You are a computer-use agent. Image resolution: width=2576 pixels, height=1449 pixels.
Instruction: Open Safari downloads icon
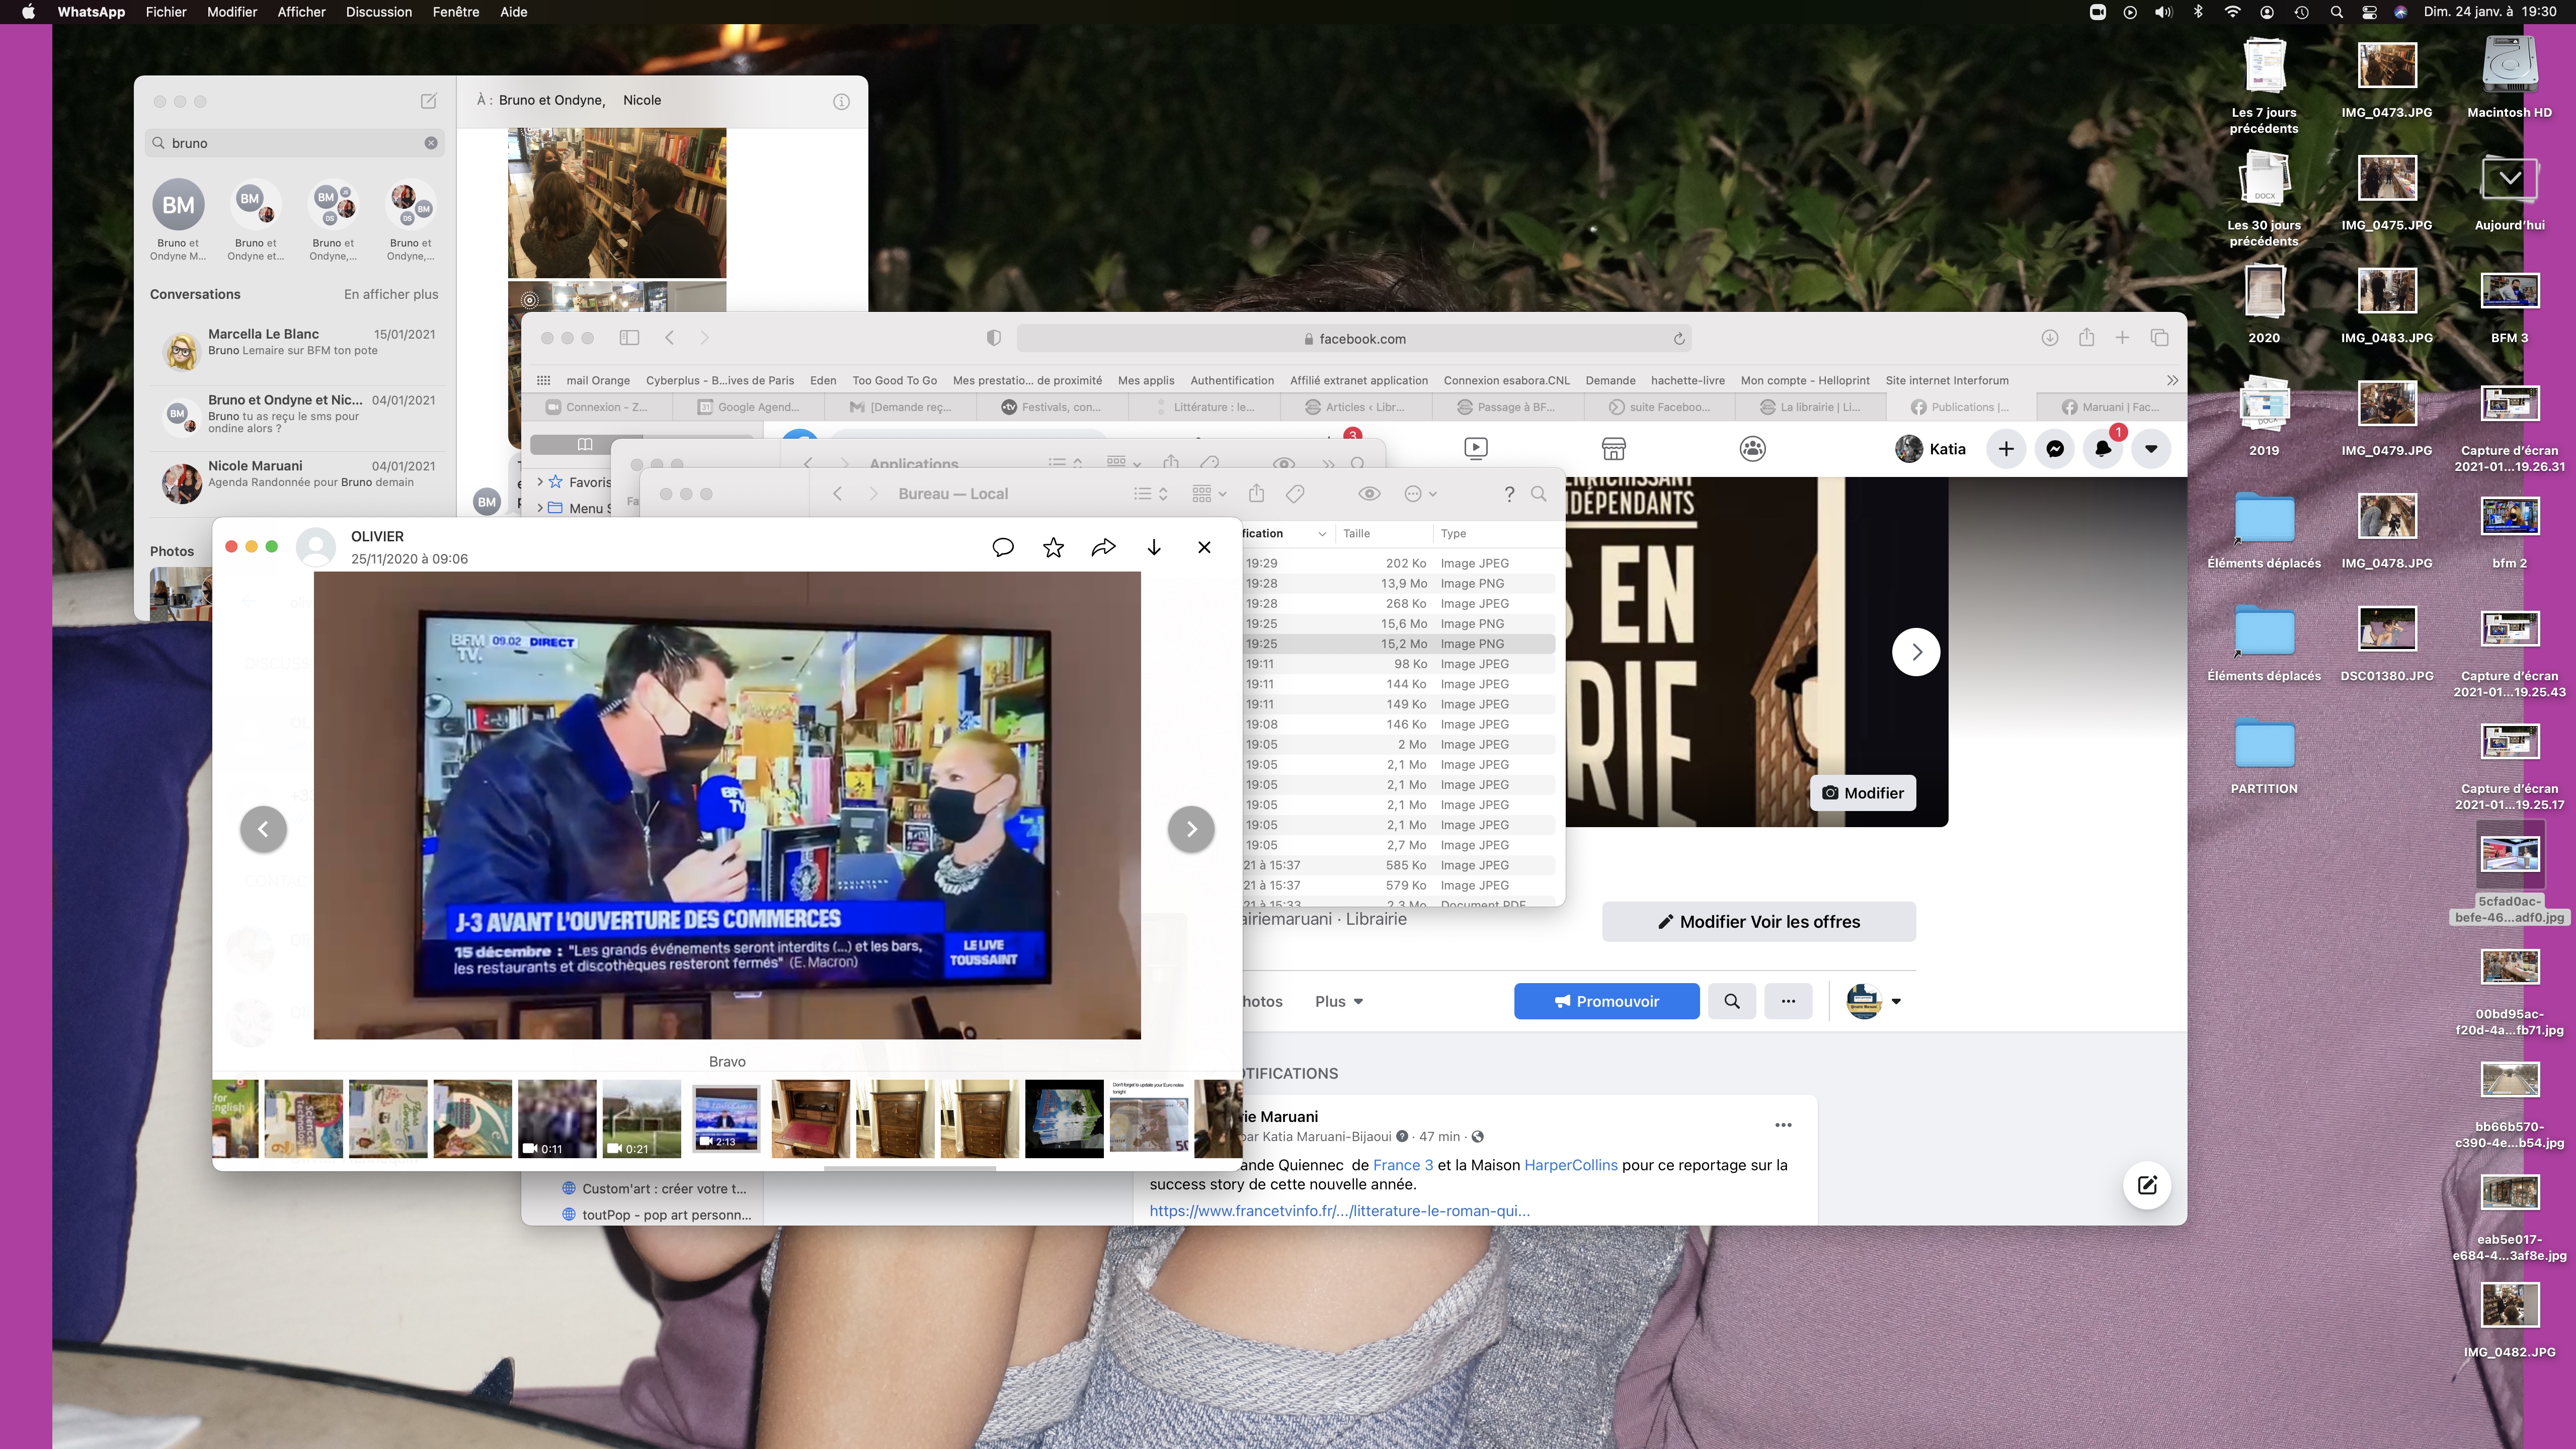(2049, 338)
